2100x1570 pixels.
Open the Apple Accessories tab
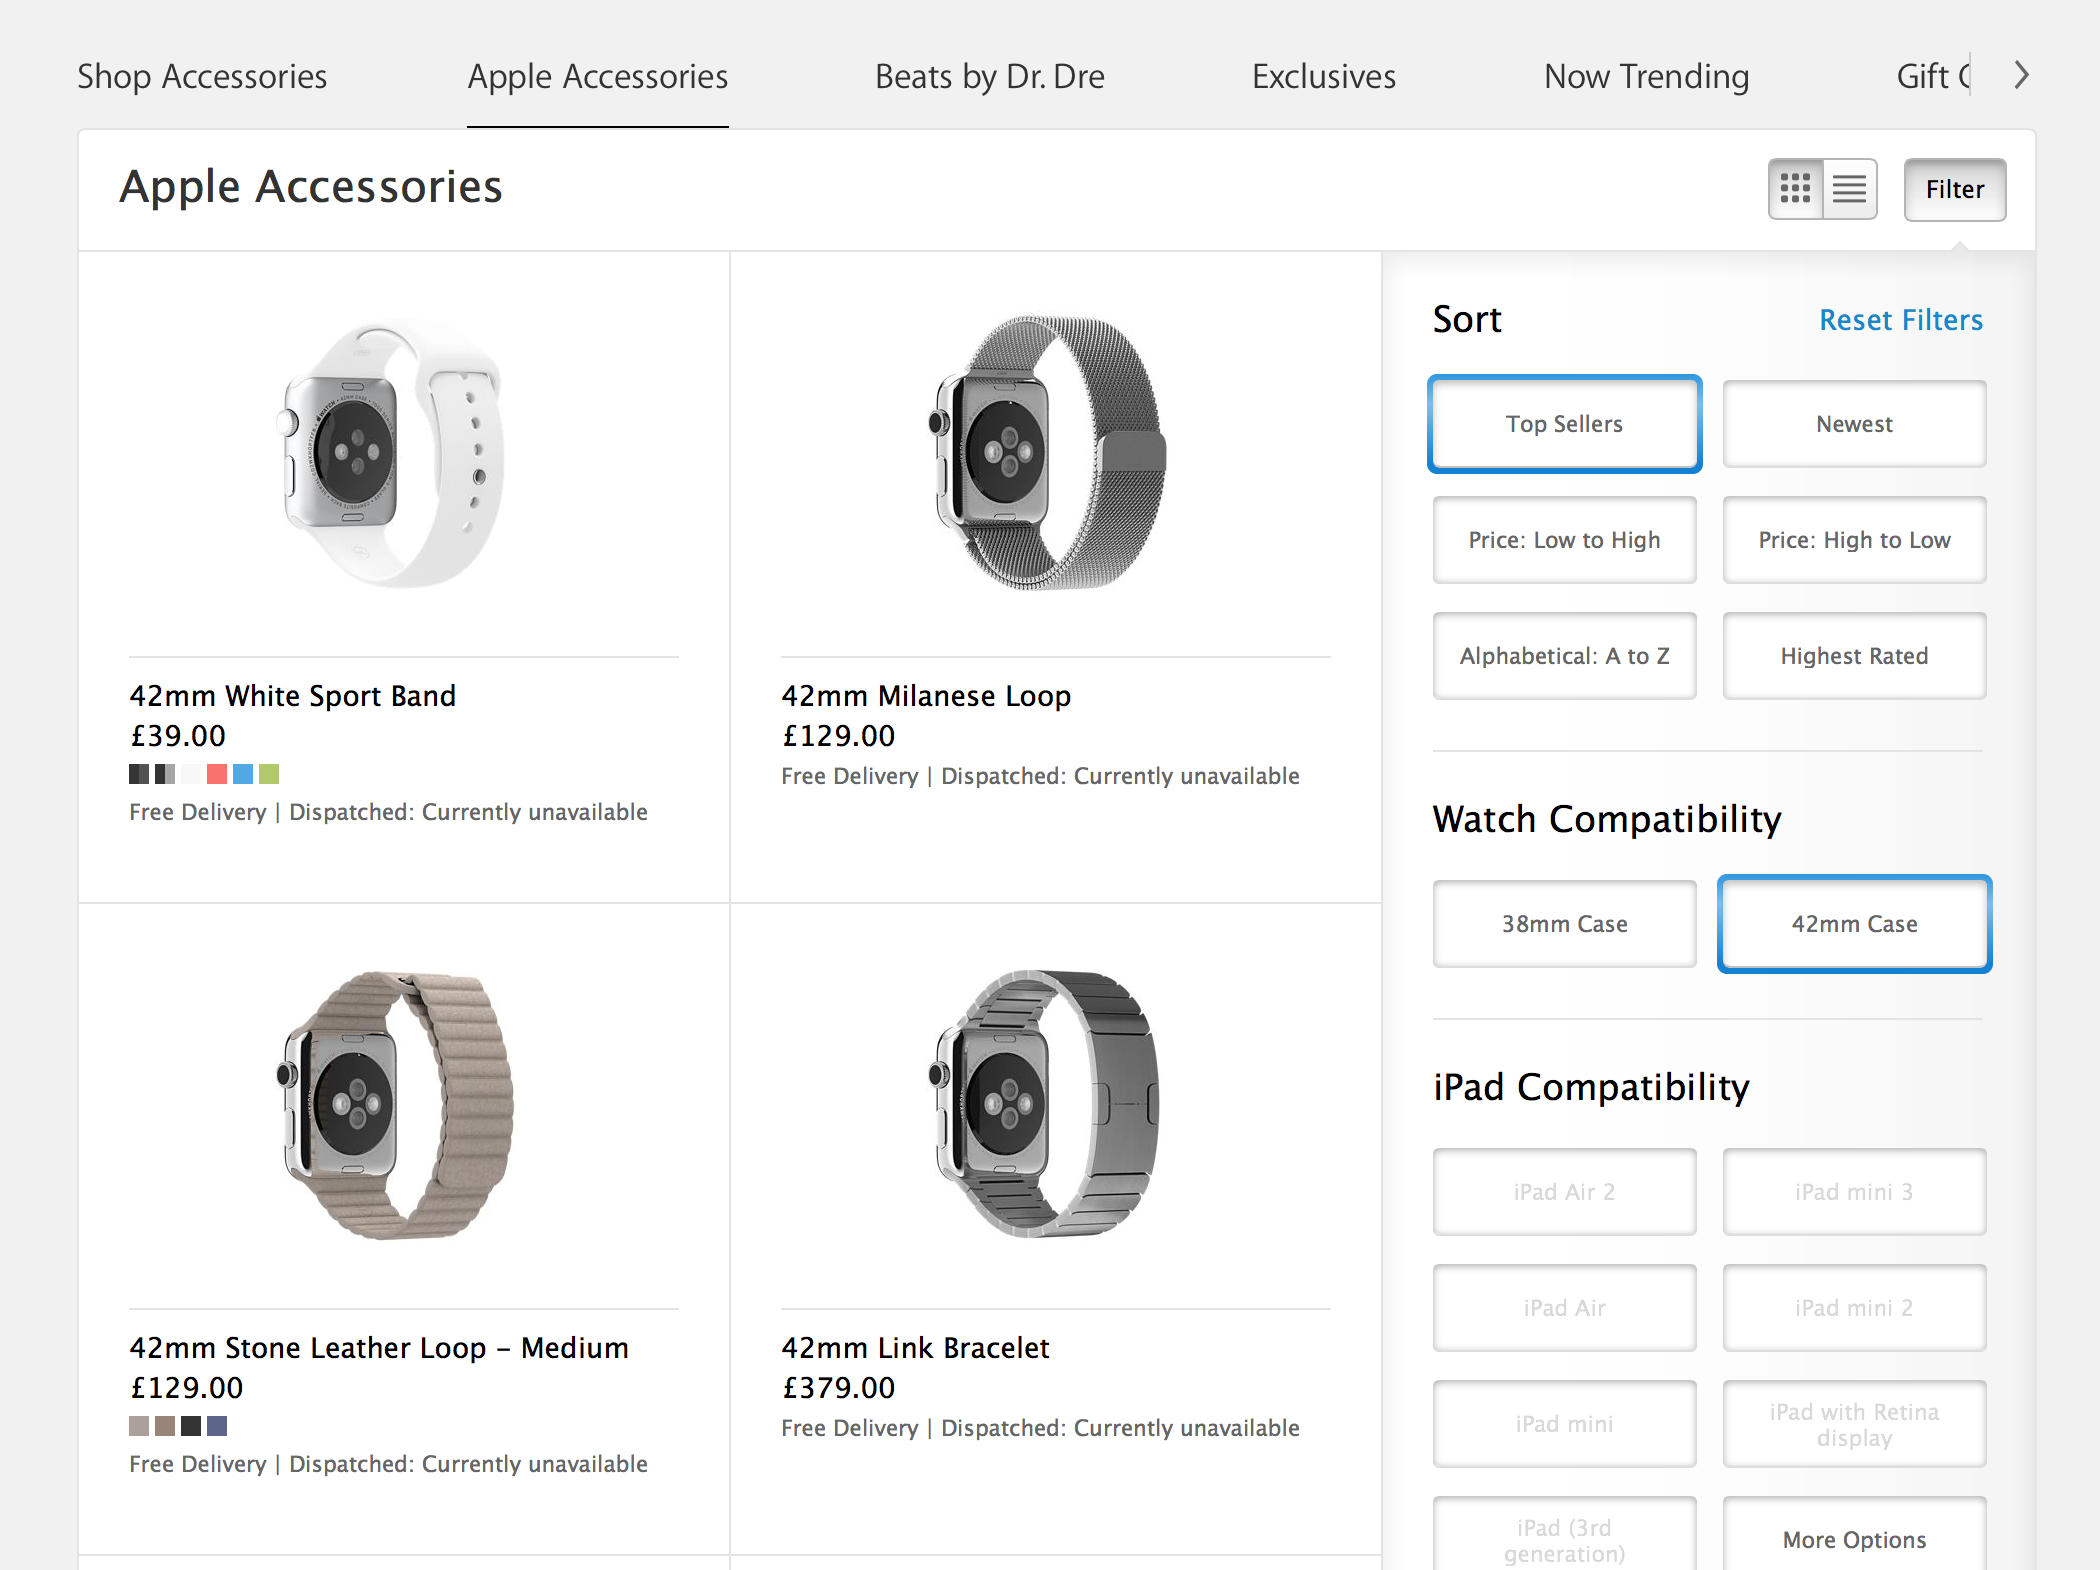tap(598, 76)
